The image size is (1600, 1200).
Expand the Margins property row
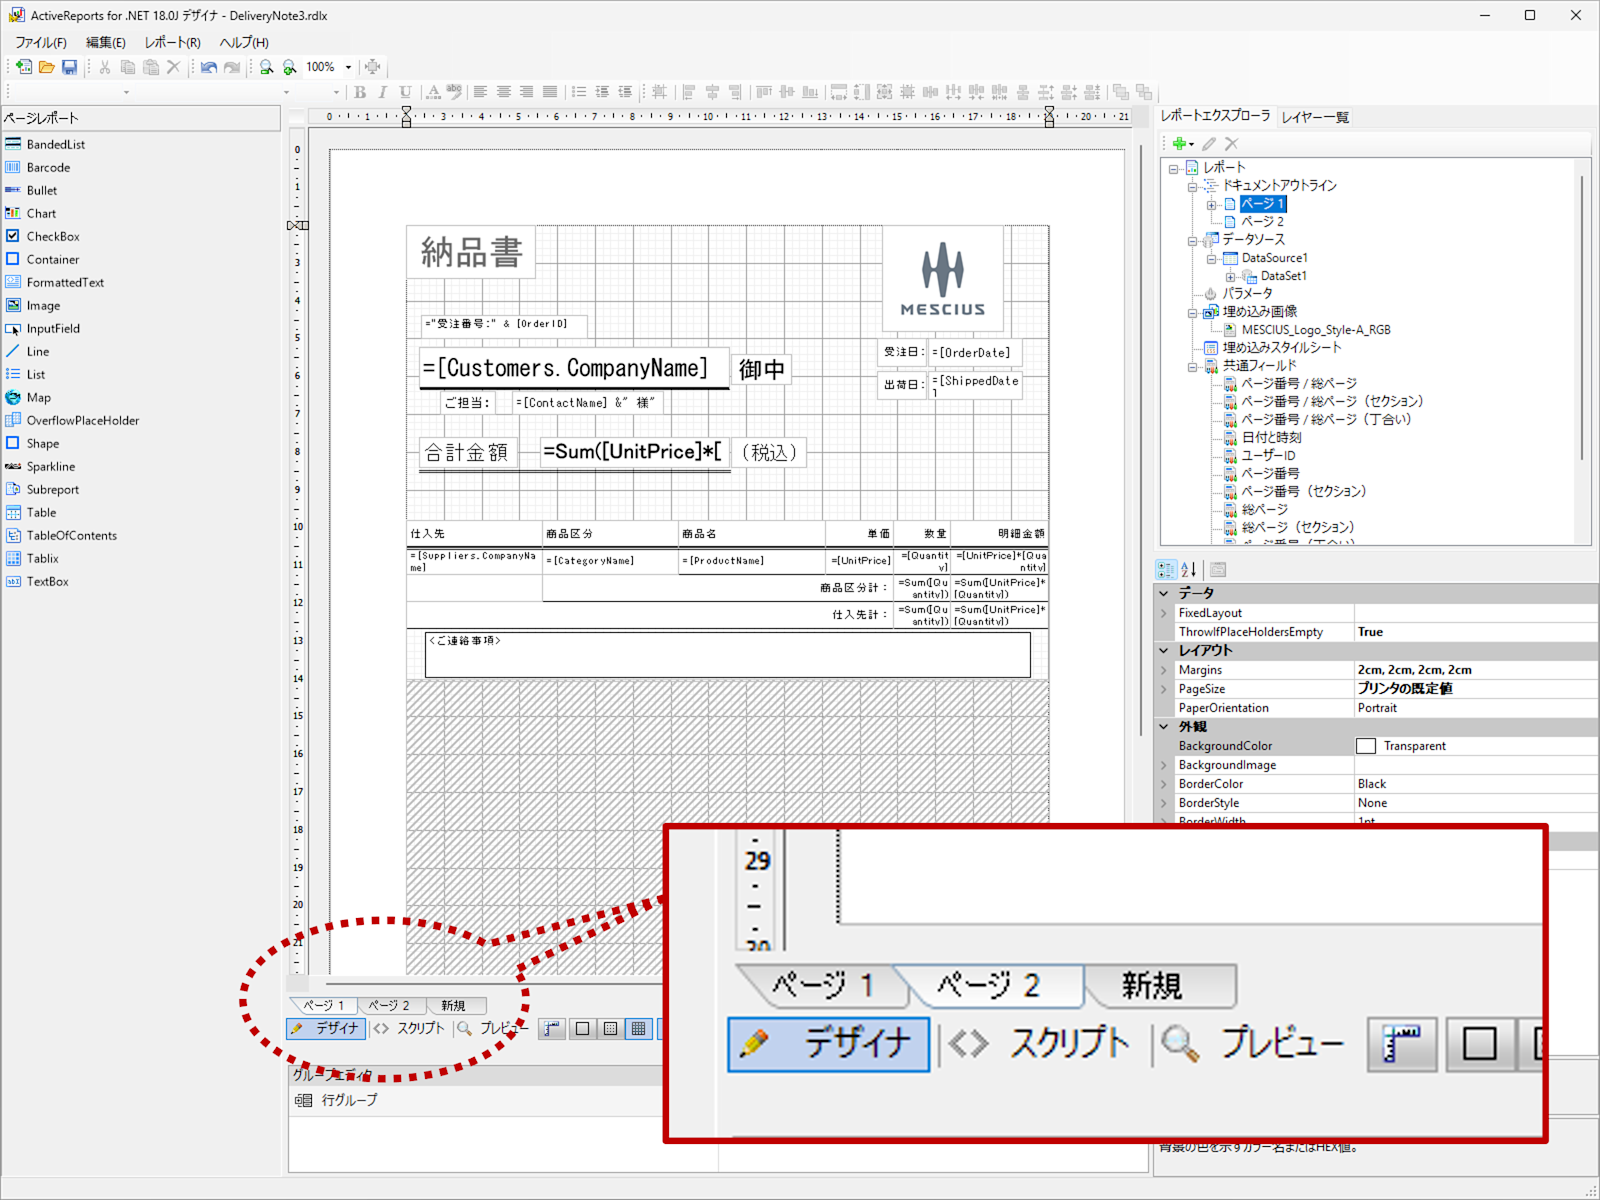tap(1164, 670)
